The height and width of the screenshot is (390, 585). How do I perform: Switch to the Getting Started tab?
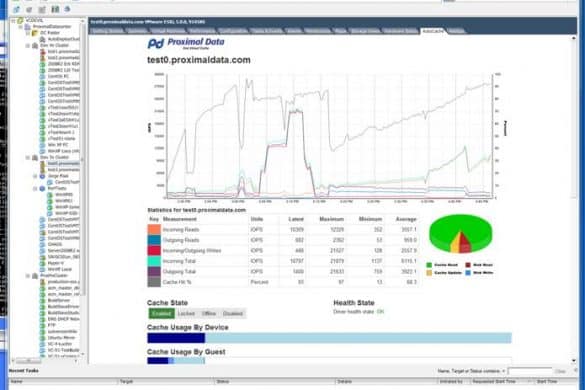coord(107,31)
